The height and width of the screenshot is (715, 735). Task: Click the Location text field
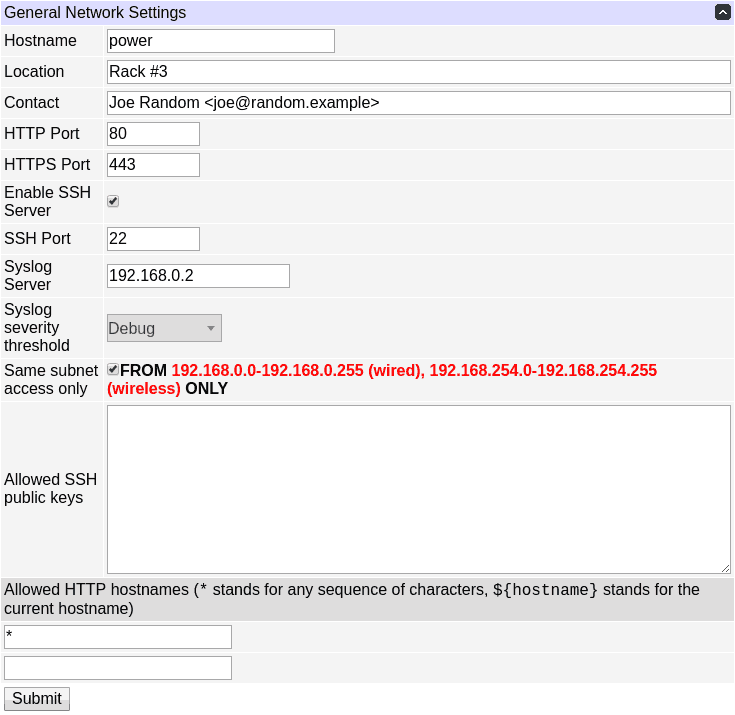tap(418, 72)
